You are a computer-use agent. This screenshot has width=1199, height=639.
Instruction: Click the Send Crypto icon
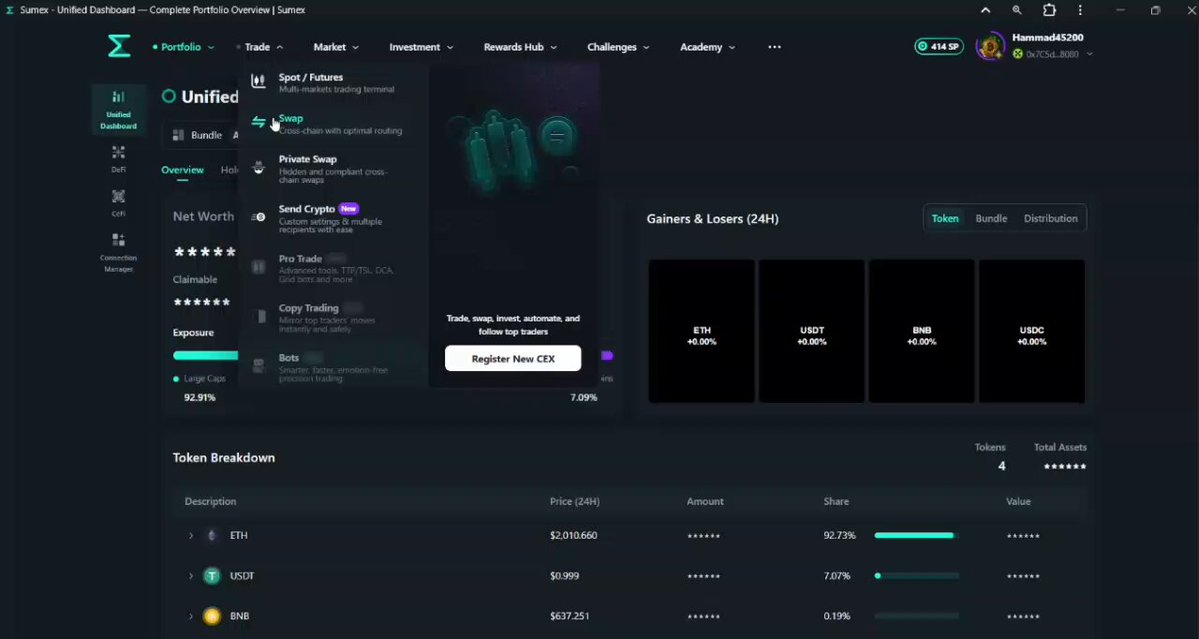pyautogui.click(x=258, y=217)
